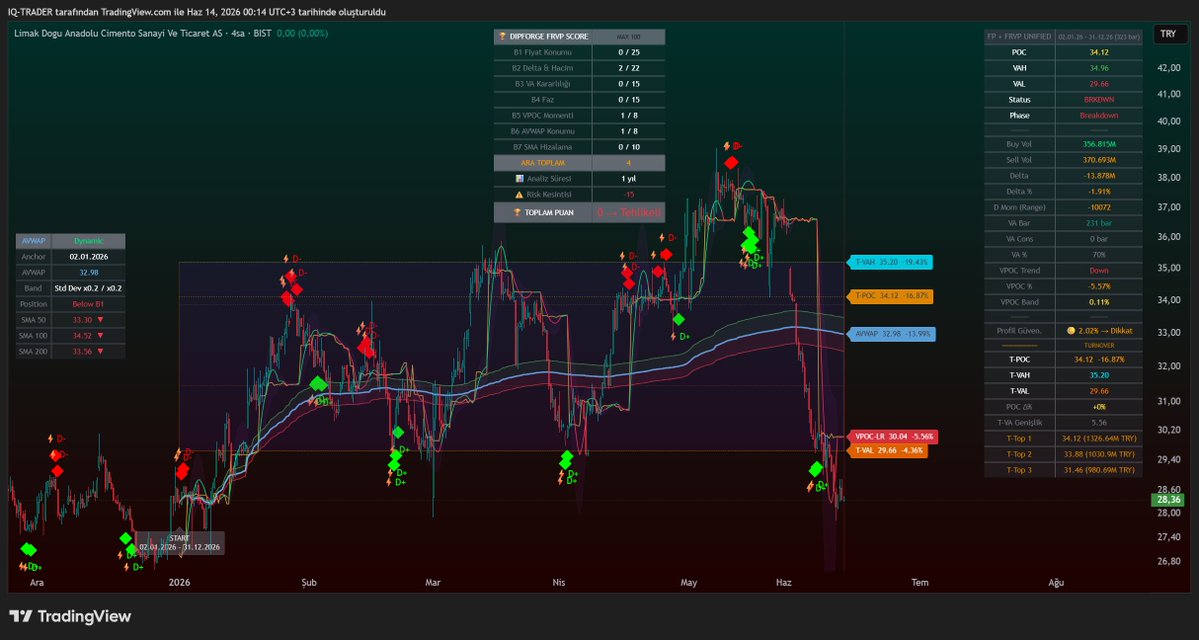Click the B3 VA Kararlılığı row label
1199x640 pixels.
click(542, 83)
